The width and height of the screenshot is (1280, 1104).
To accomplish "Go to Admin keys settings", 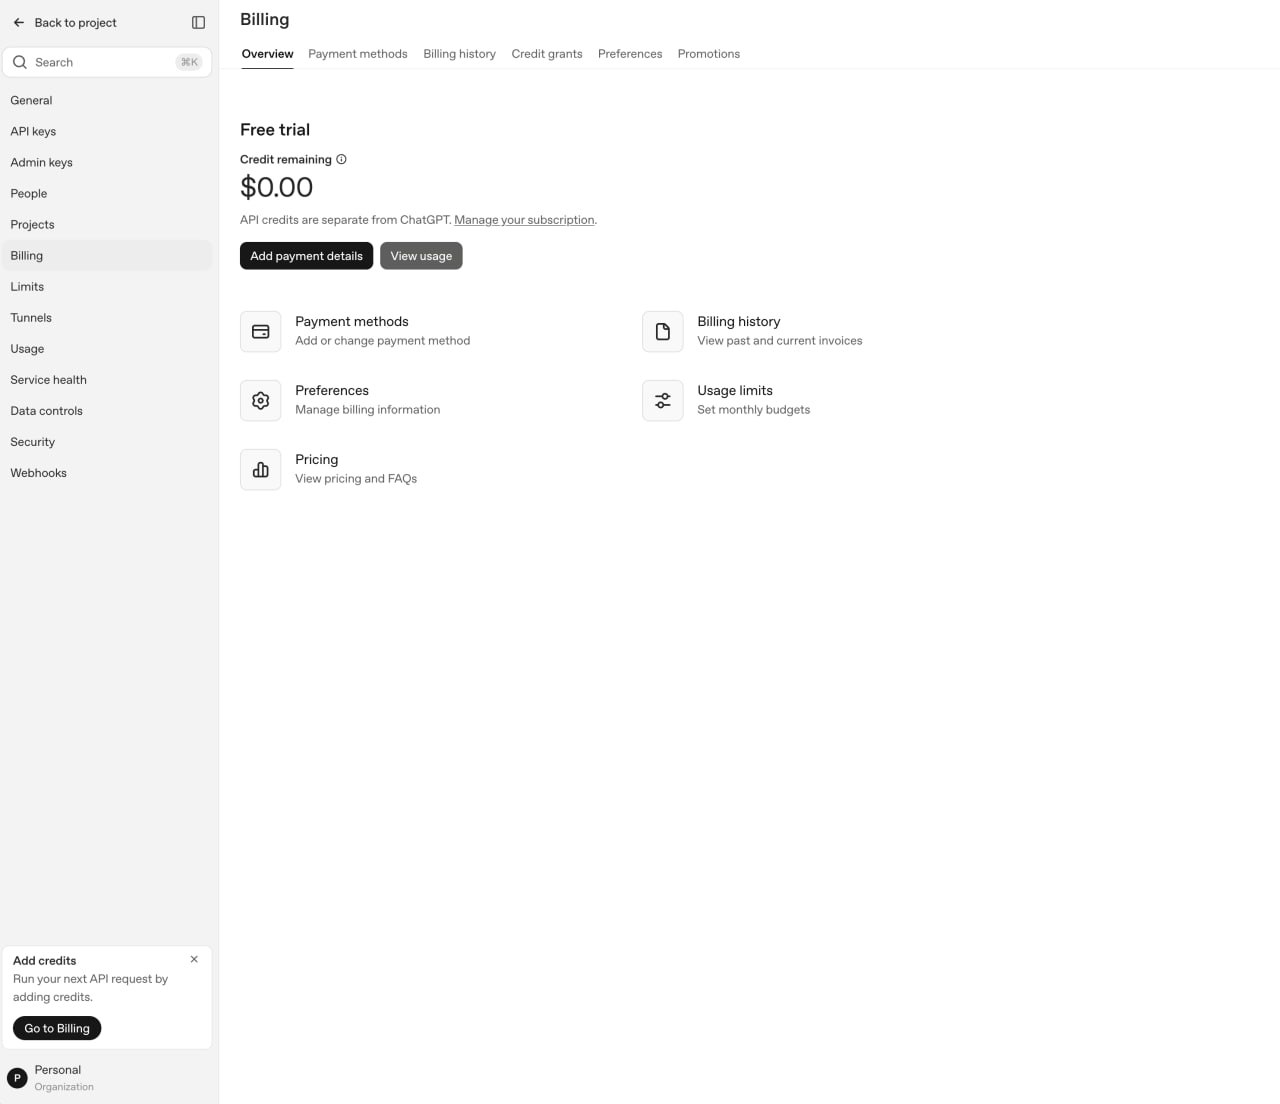I will pos(107,162).
